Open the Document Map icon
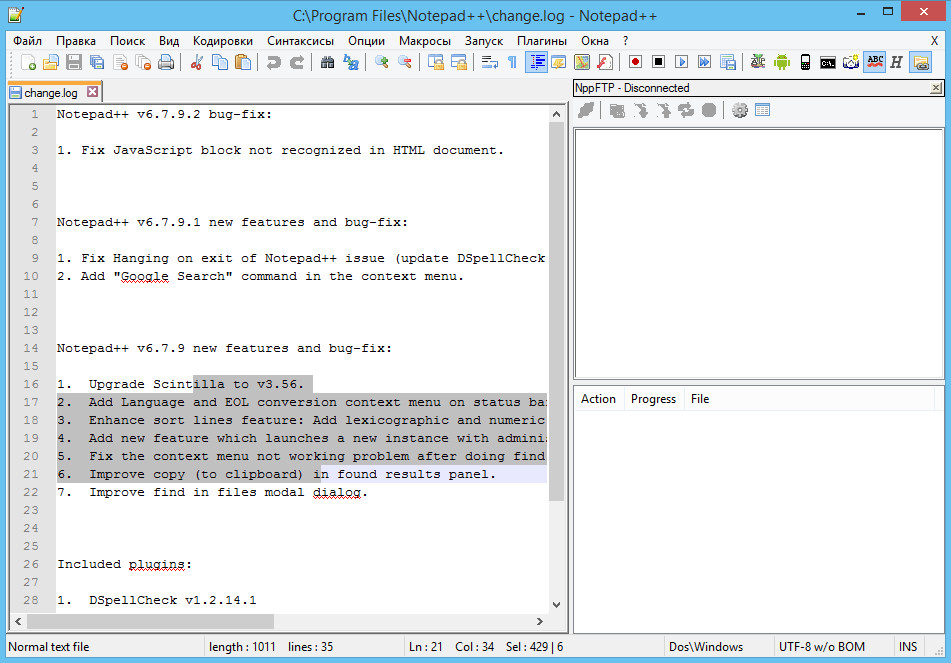951x663 pixels. coord(582,62)
